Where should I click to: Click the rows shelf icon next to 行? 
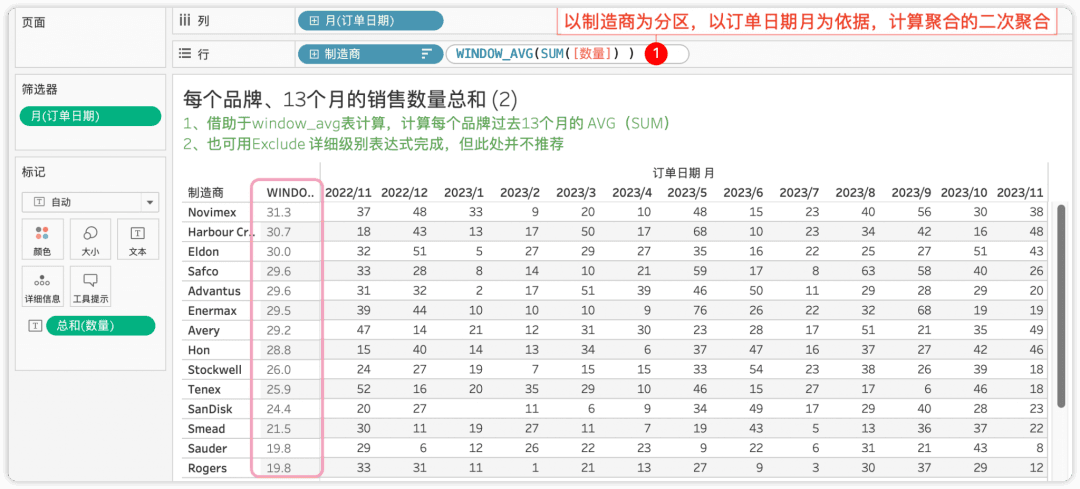185,54
